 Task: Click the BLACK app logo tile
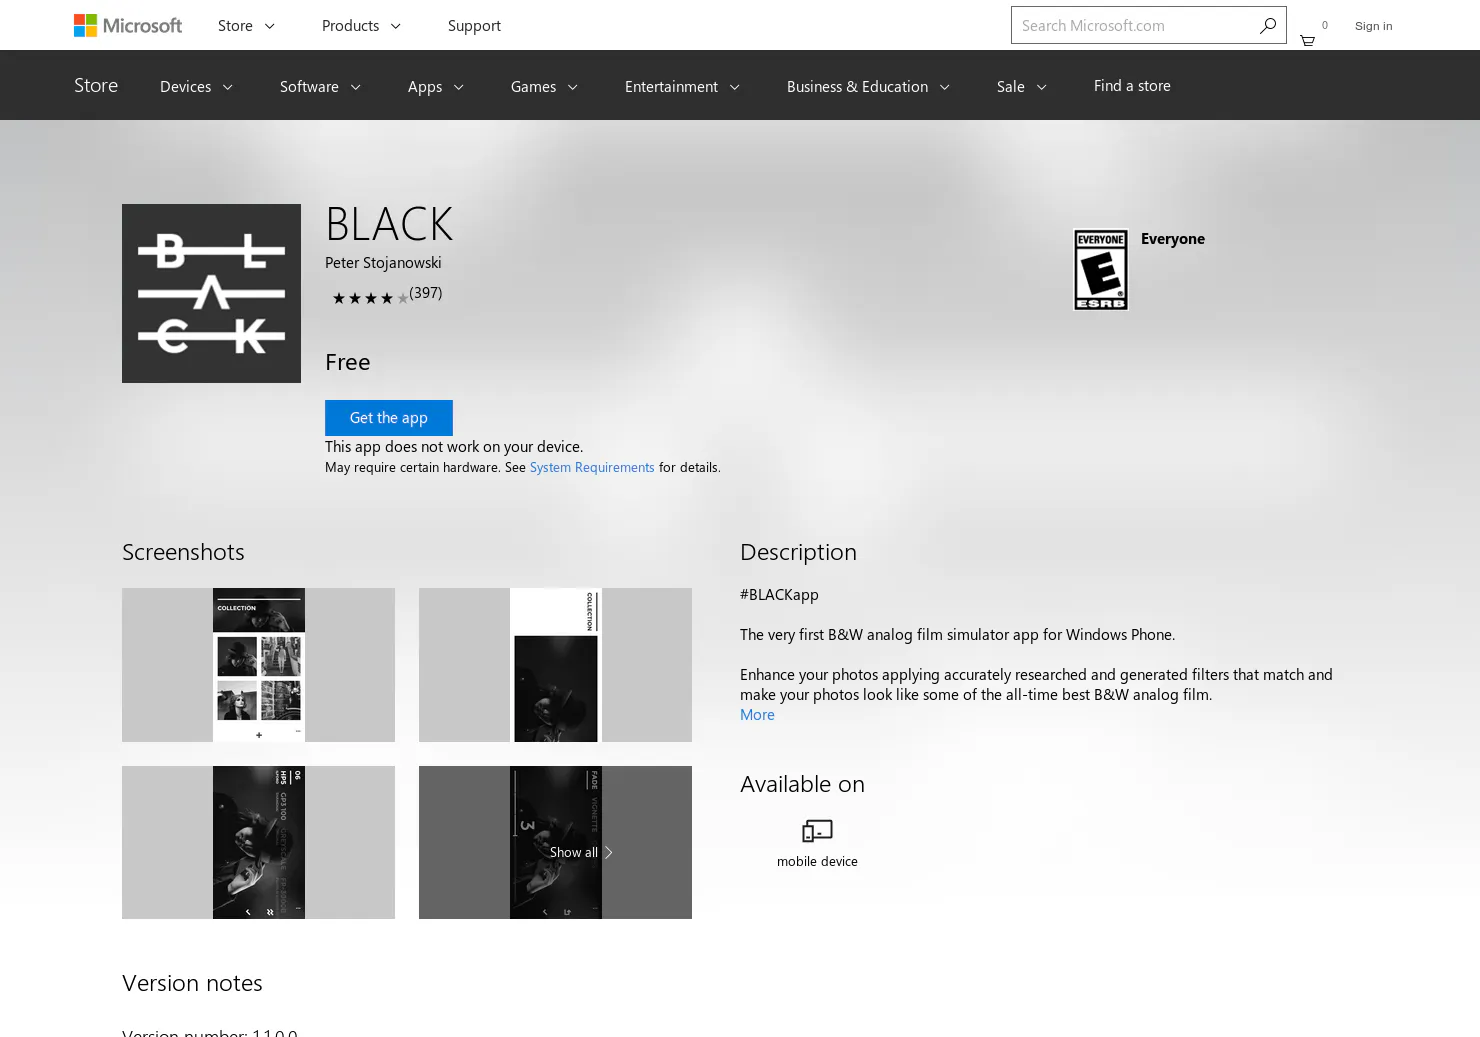[x=211, y=293]
